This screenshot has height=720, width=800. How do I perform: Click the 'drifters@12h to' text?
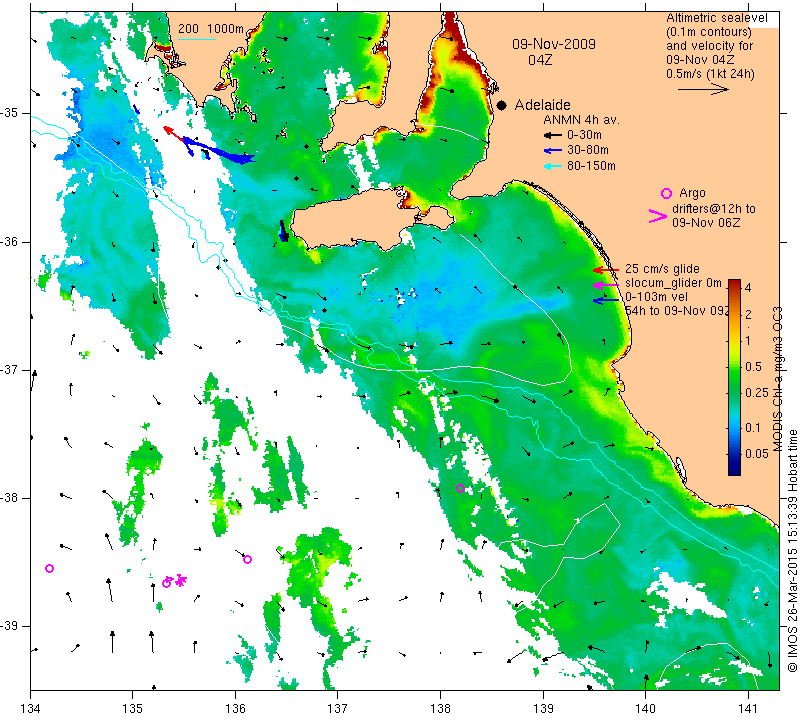714,209
